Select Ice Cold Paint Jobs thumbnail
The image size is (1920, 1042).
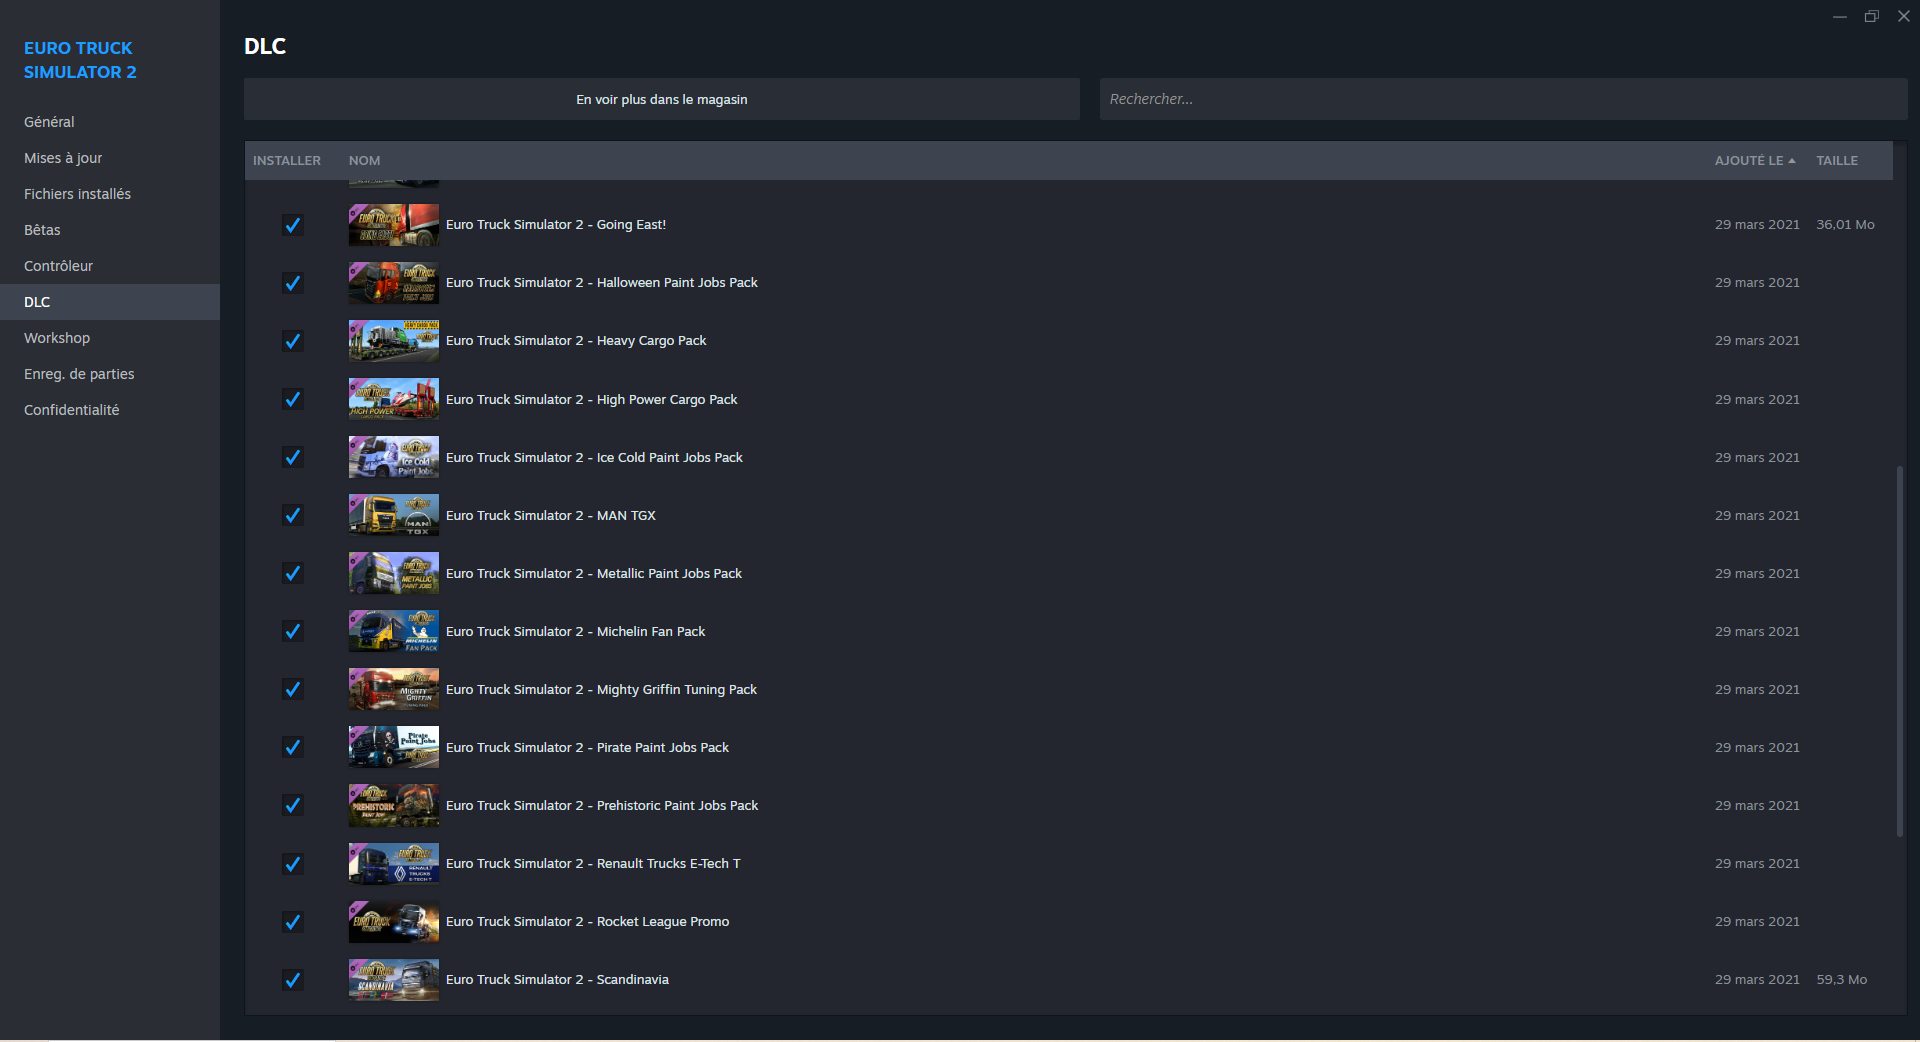tap(394, 457)
